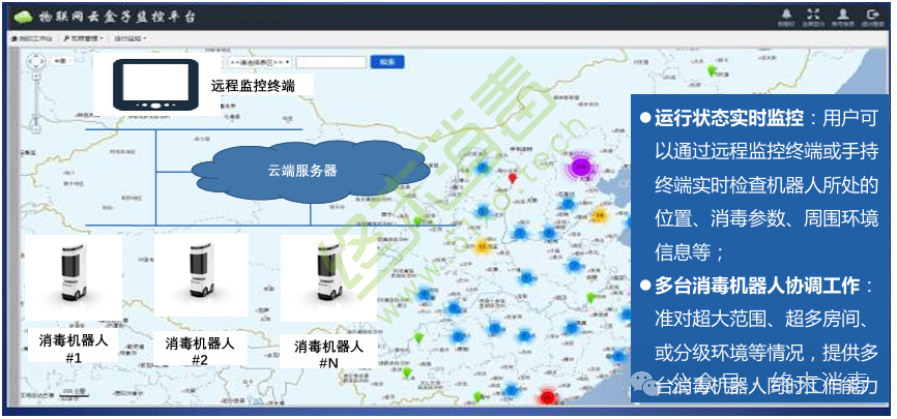This screenshot has height=419, width=897.
Task: Click the map pan direction control
Action: click(x=36, y=61)
